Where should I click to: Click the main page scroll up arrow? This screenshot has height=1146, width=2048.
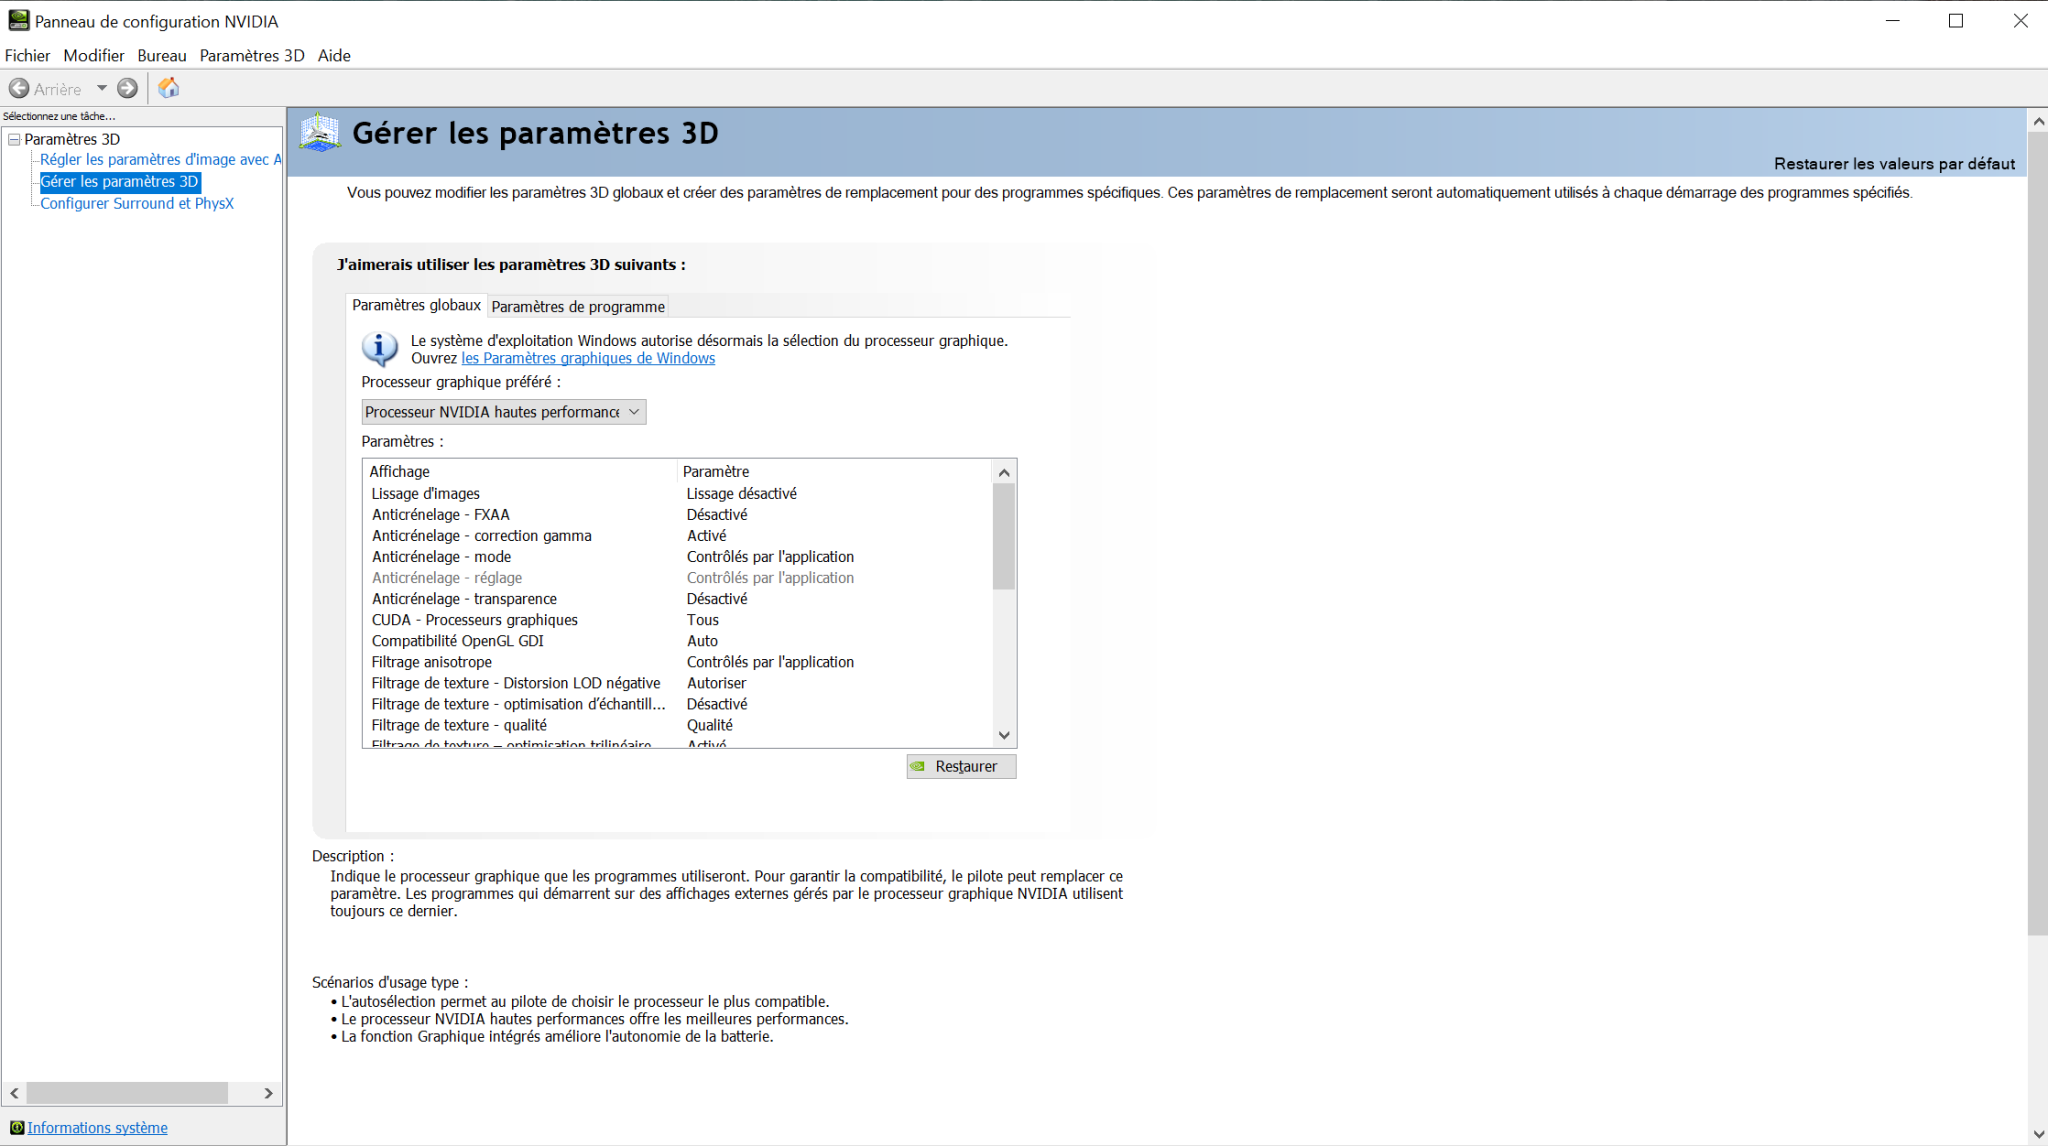[2038, 121]
